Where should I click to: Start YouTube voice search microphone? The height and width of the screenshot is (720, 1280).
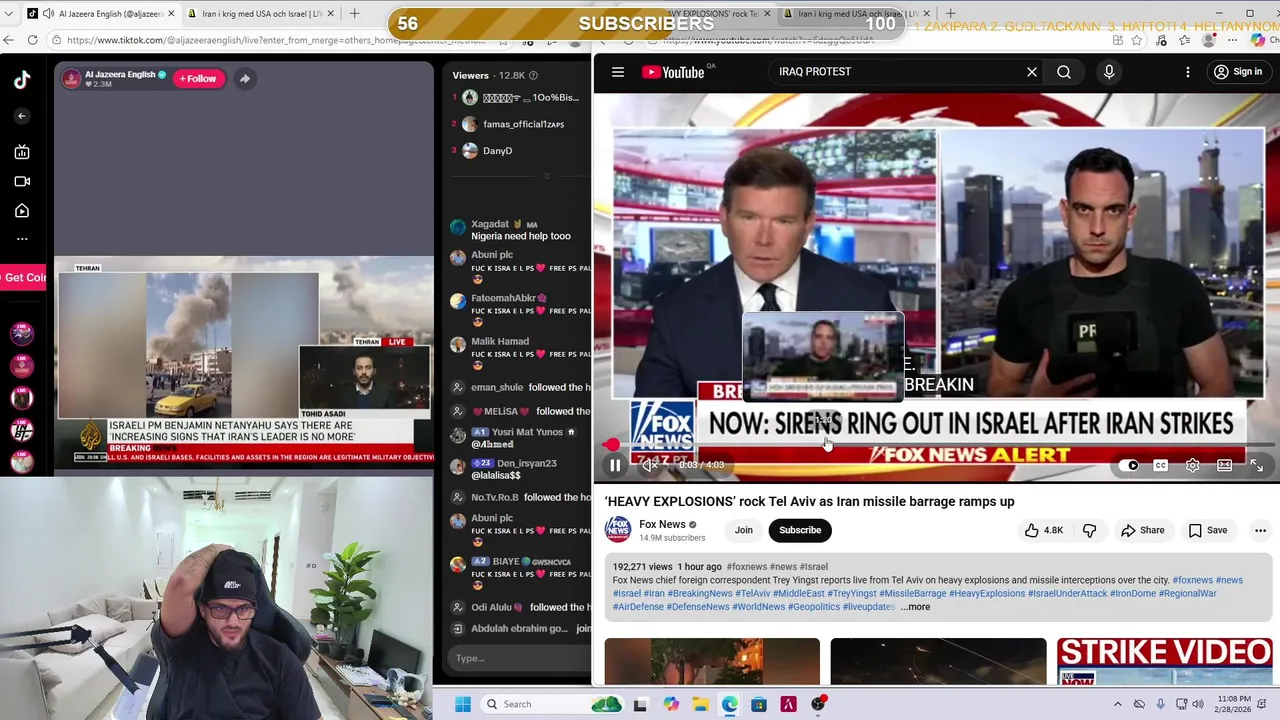click(1109, 72)
